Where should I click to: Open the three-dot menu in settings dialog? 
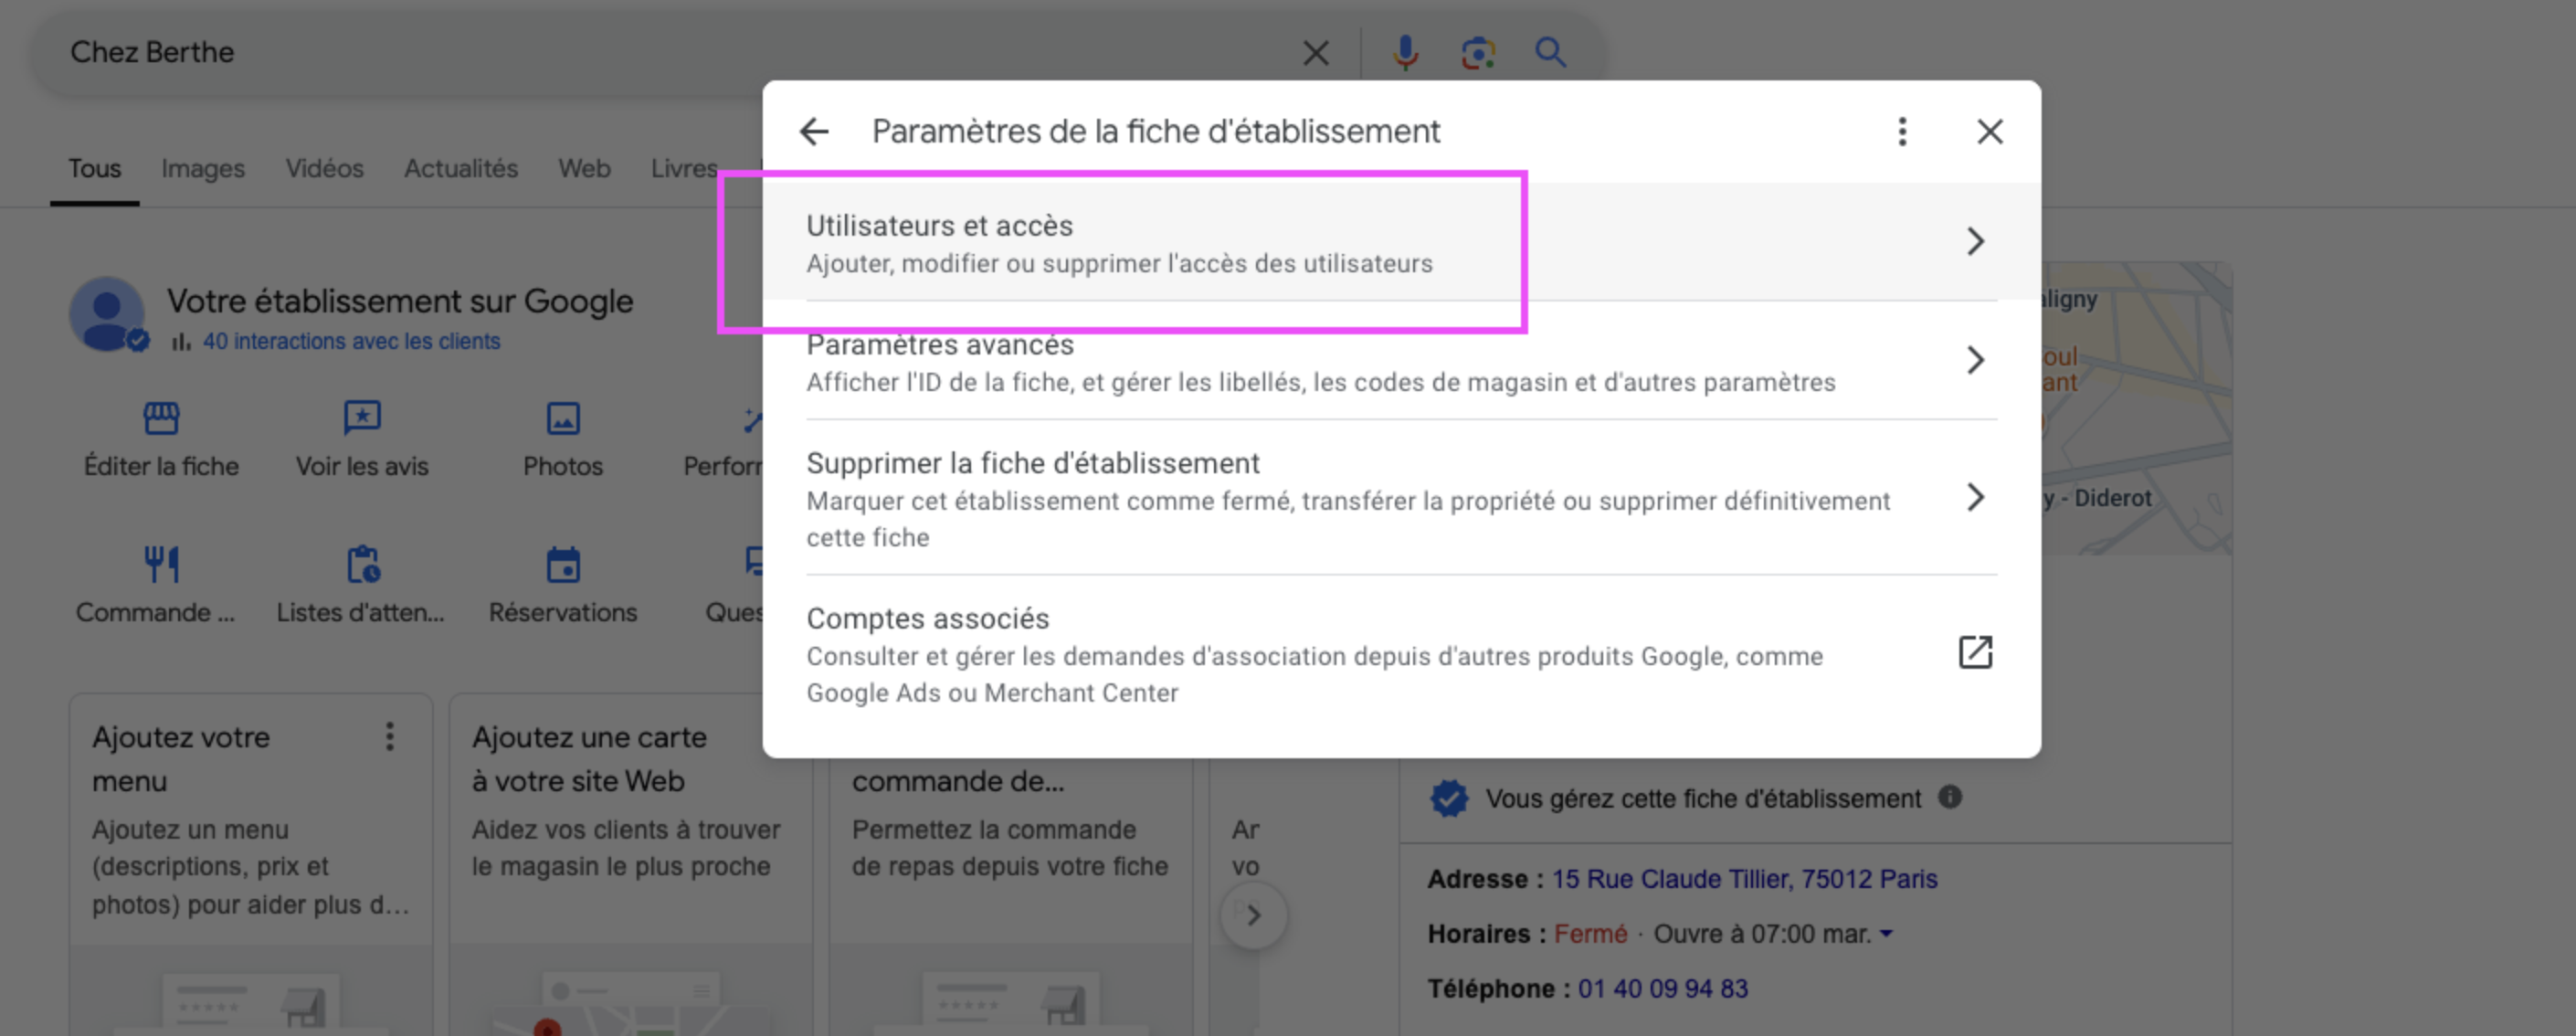(1902, 131)
